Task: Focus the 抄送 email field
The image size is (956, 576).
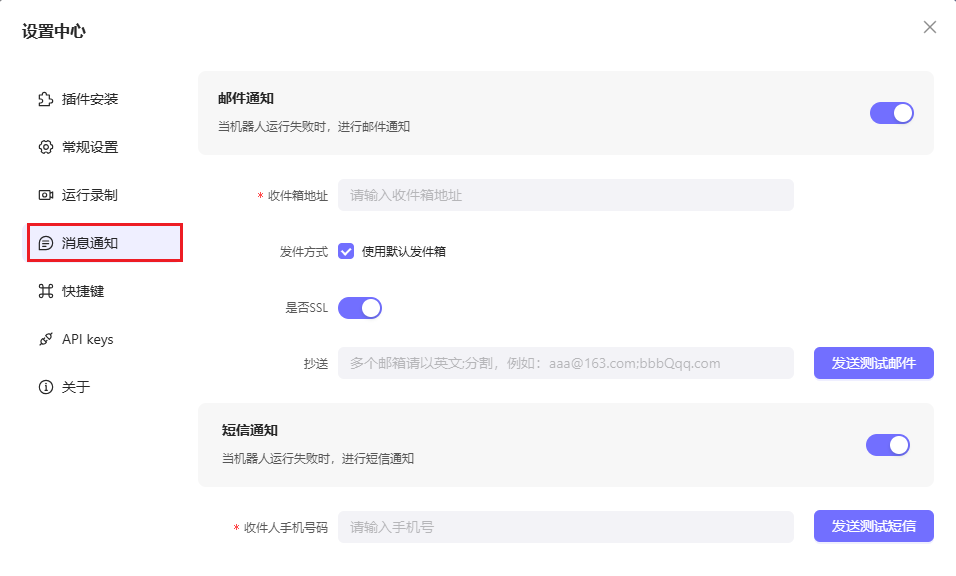Action: coord(565,363)
